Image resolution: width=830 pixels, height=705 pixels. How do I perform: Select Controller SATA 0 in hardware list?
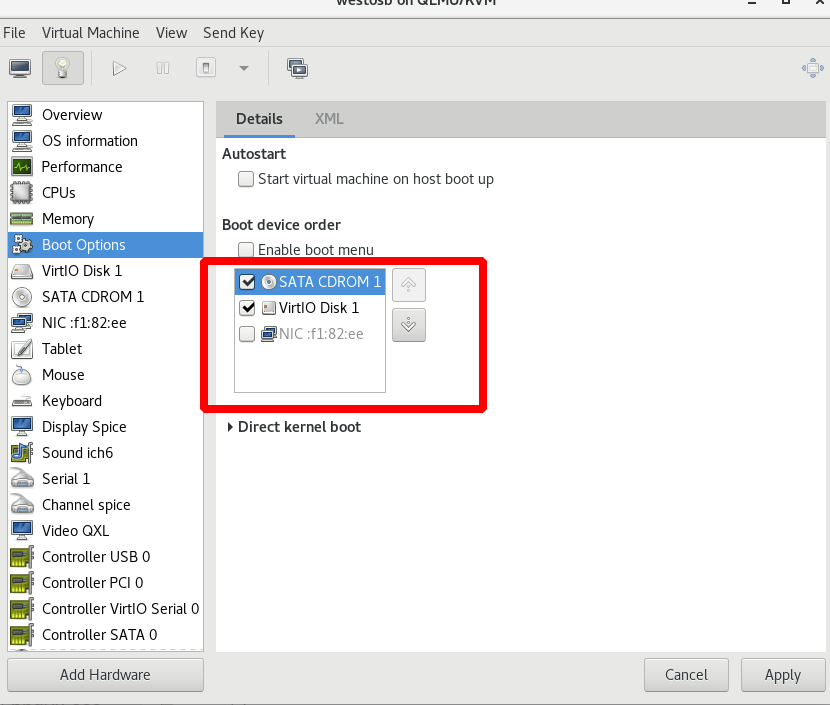tap(106, 635)
